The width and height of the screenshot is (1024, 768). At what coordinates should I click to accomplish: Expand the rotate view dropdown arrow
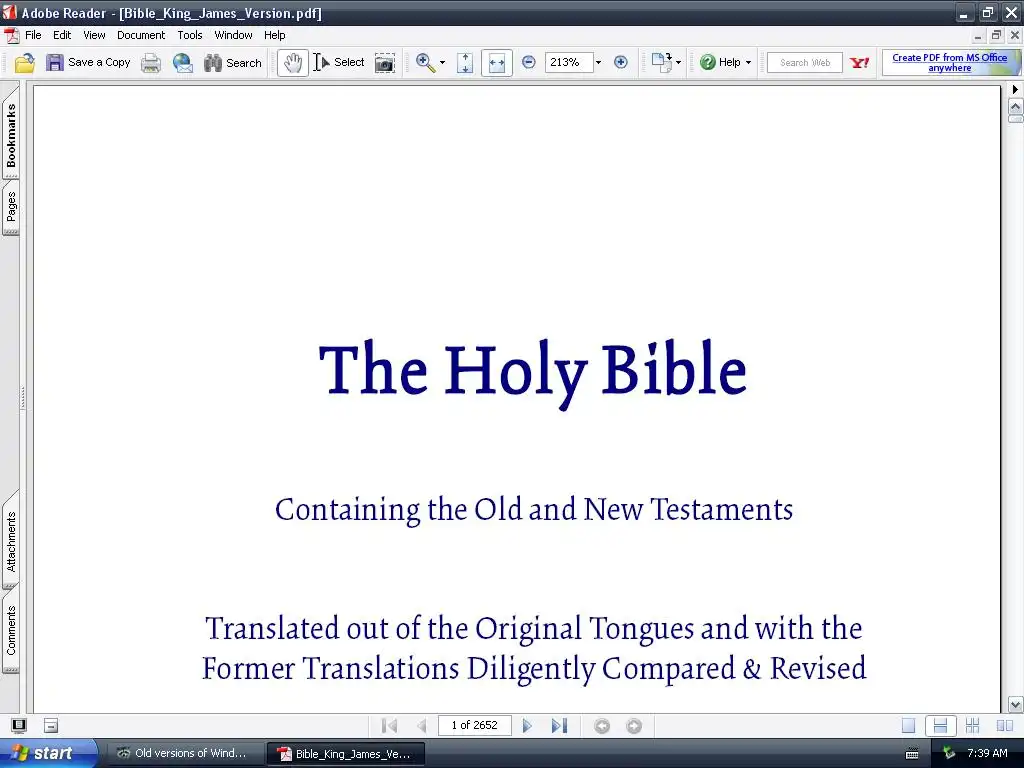click(678, 63)
